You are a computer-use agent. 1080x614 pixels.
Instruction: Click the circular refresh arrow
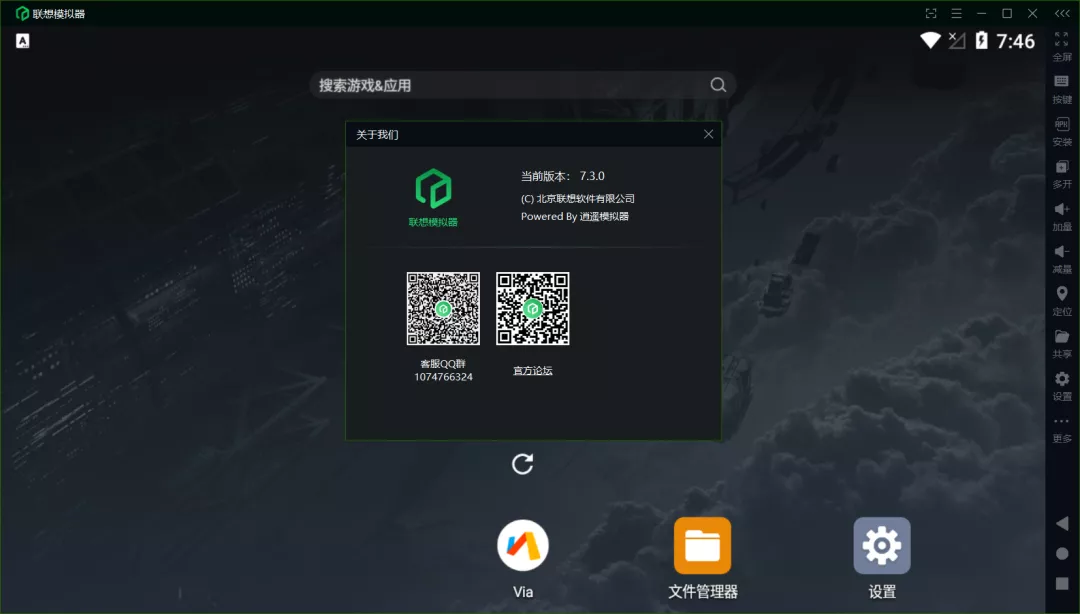522,463
